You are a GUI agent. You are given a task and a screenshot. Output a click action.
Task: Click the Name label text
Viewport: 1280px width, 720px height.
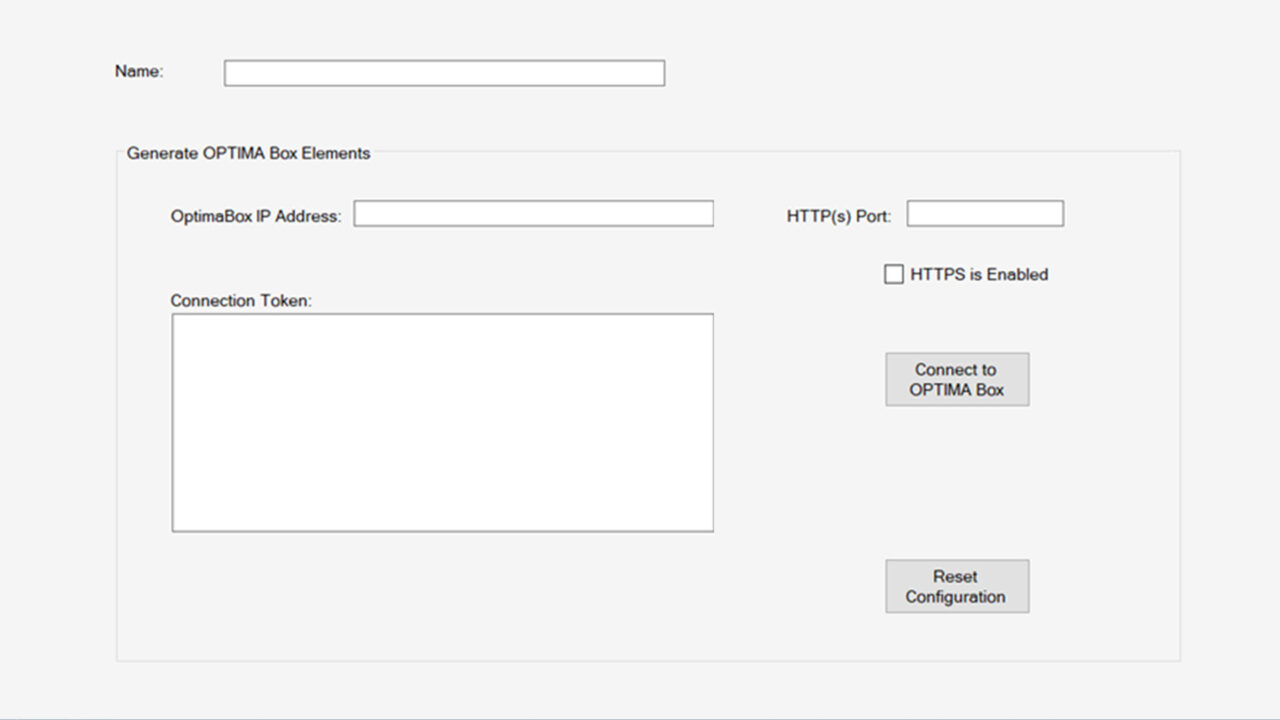[x=139, y=71]
